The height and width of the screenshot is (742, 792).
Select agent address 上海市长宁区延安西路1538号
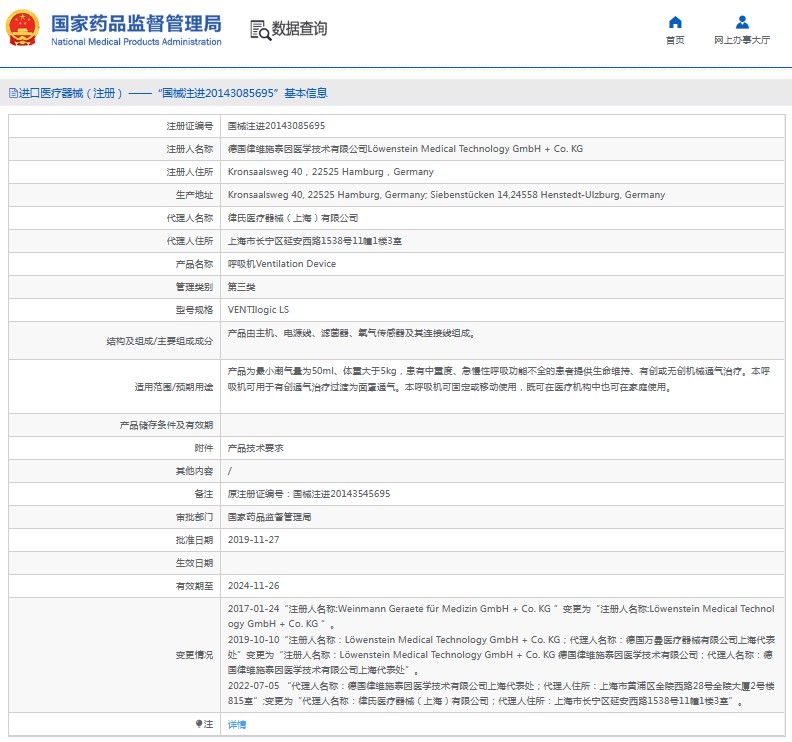(x=314, y=241)
